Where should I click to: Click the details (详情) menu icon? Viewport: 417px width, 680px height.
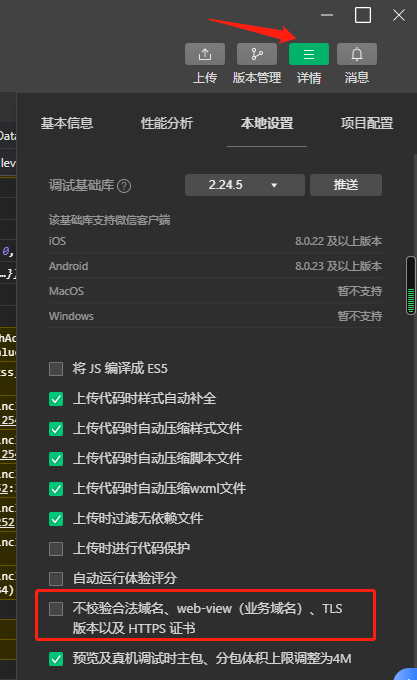(x=309, y=54)
